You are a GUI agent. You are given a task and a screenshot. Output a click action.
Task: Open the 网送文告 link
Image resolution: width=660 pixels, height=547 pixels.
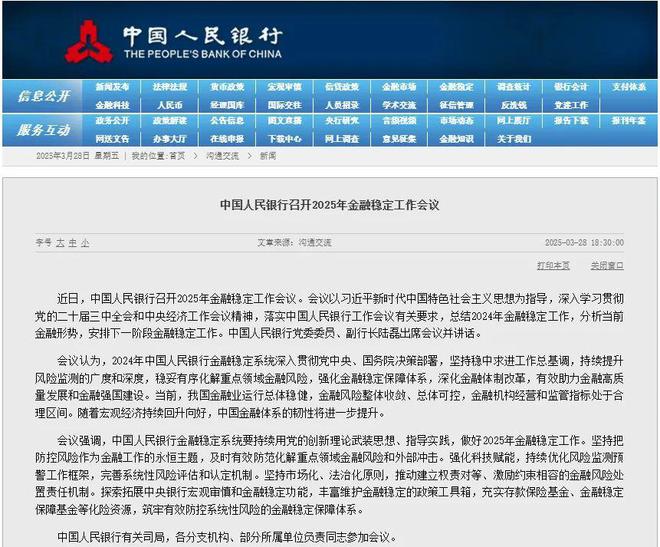point(112,139)
